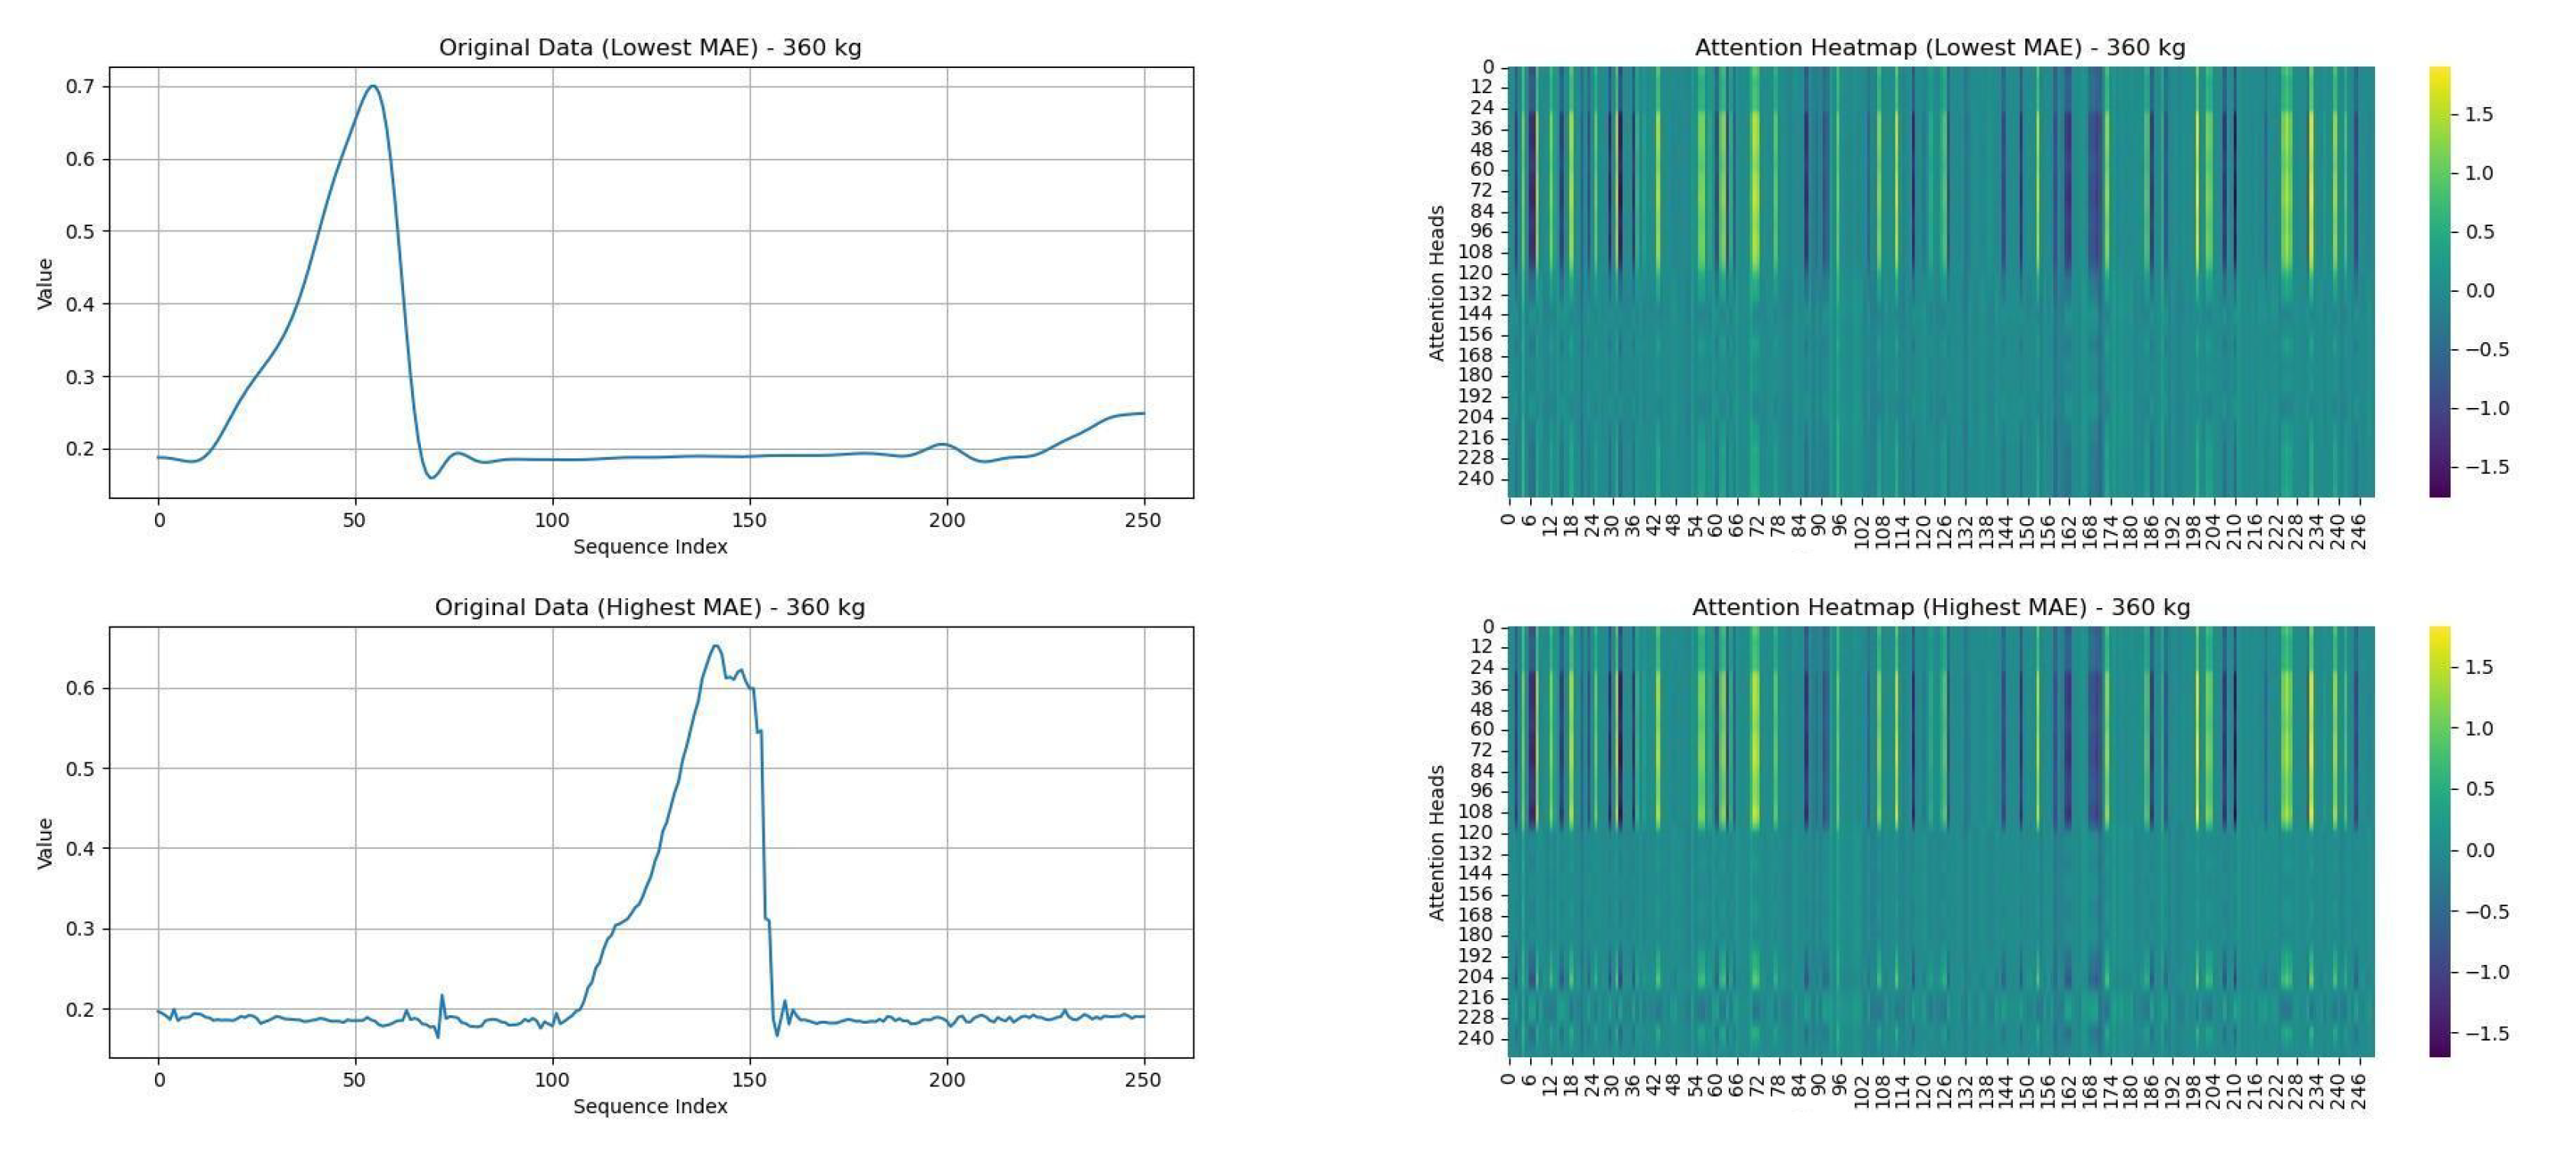Click the "−1.5" tick on the Highest MAE colorbar
This screenshot has height=1162, width=2576.
tap(2485, 1034)
